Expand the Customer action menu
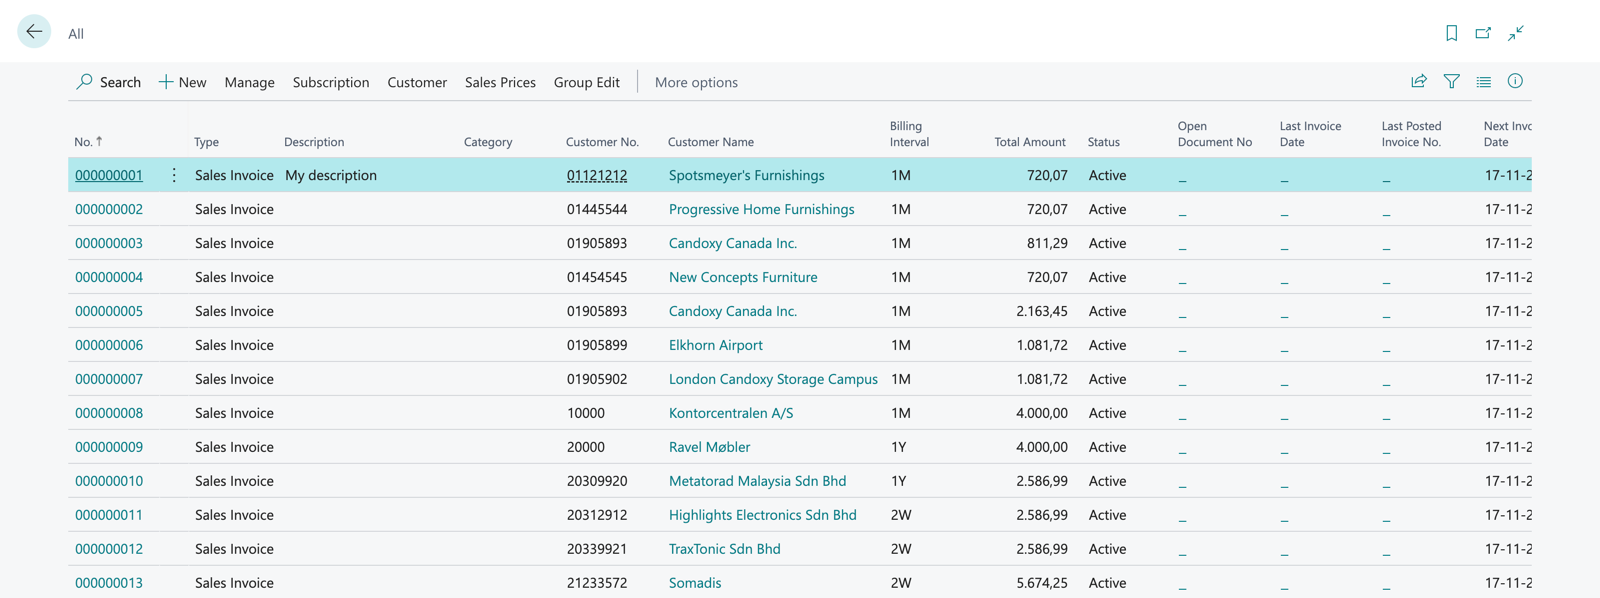This screenshot has height=598, width=1600. (417, 82)
